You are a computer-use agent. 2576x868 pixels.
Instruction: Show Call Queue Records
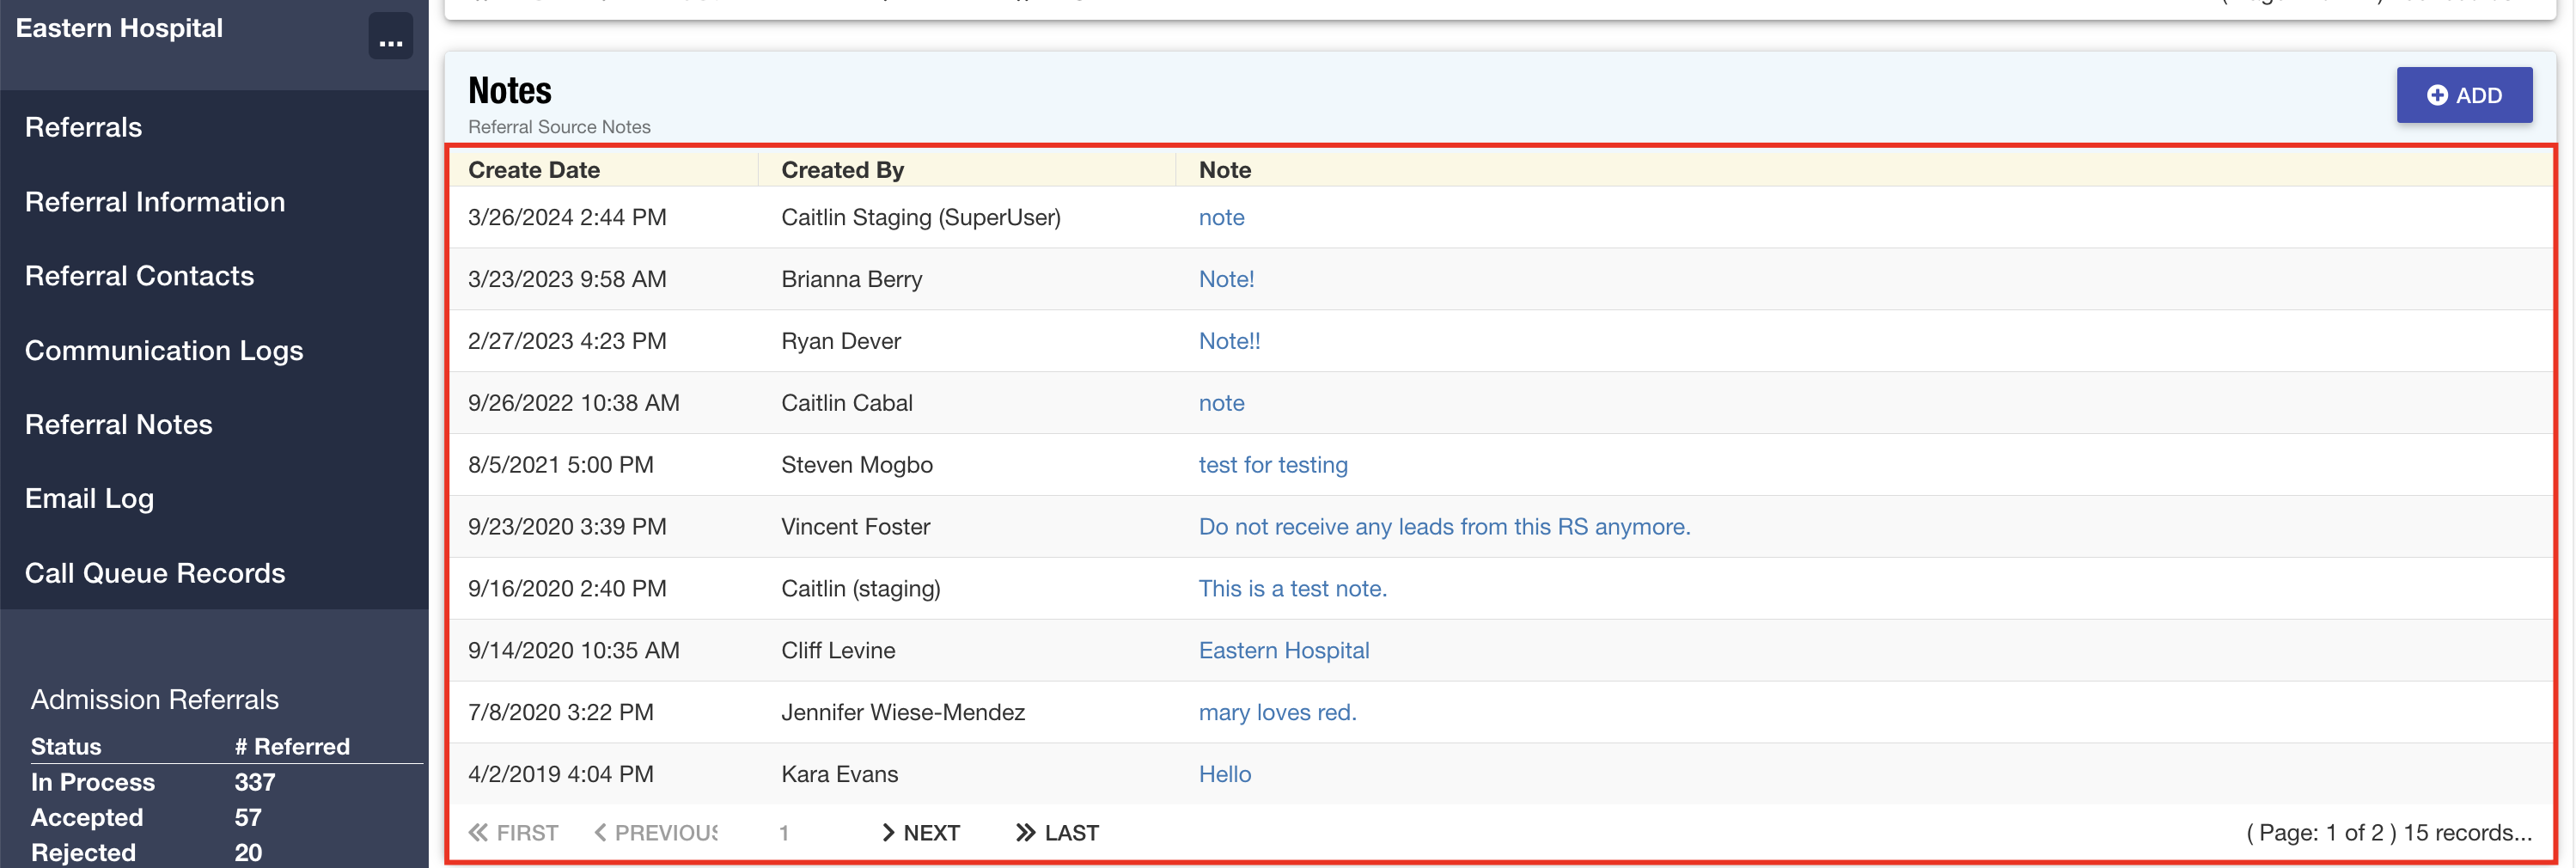155,573
